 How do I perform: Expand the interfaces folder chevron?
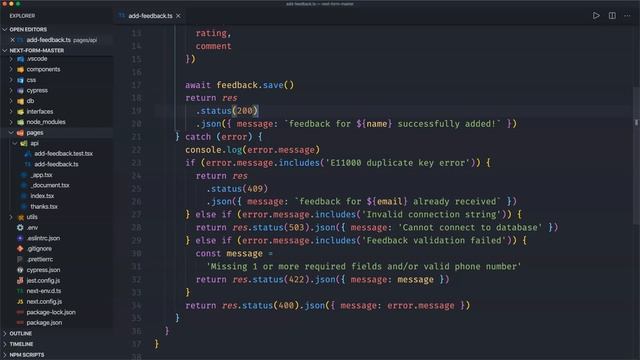coord(11,111)
